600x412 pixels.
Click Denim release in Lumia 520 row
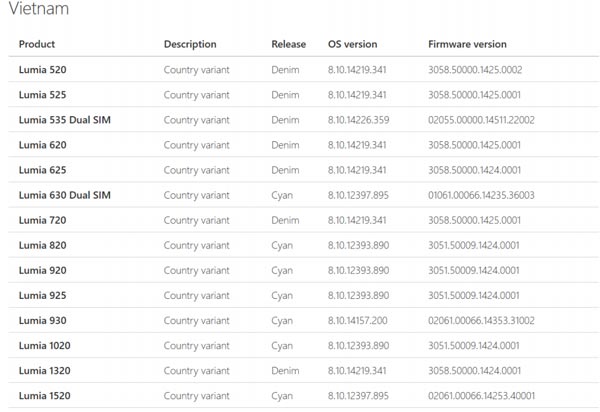(x=285, y=70)
